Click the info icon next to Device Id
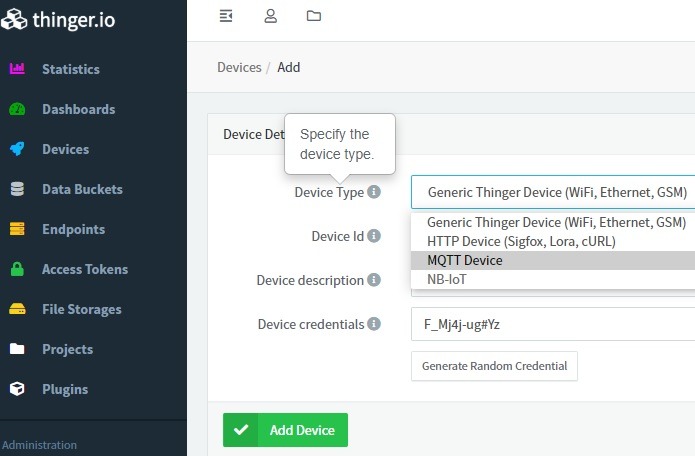The height and width of the screenshot is (456, 695). coord(374,236)
